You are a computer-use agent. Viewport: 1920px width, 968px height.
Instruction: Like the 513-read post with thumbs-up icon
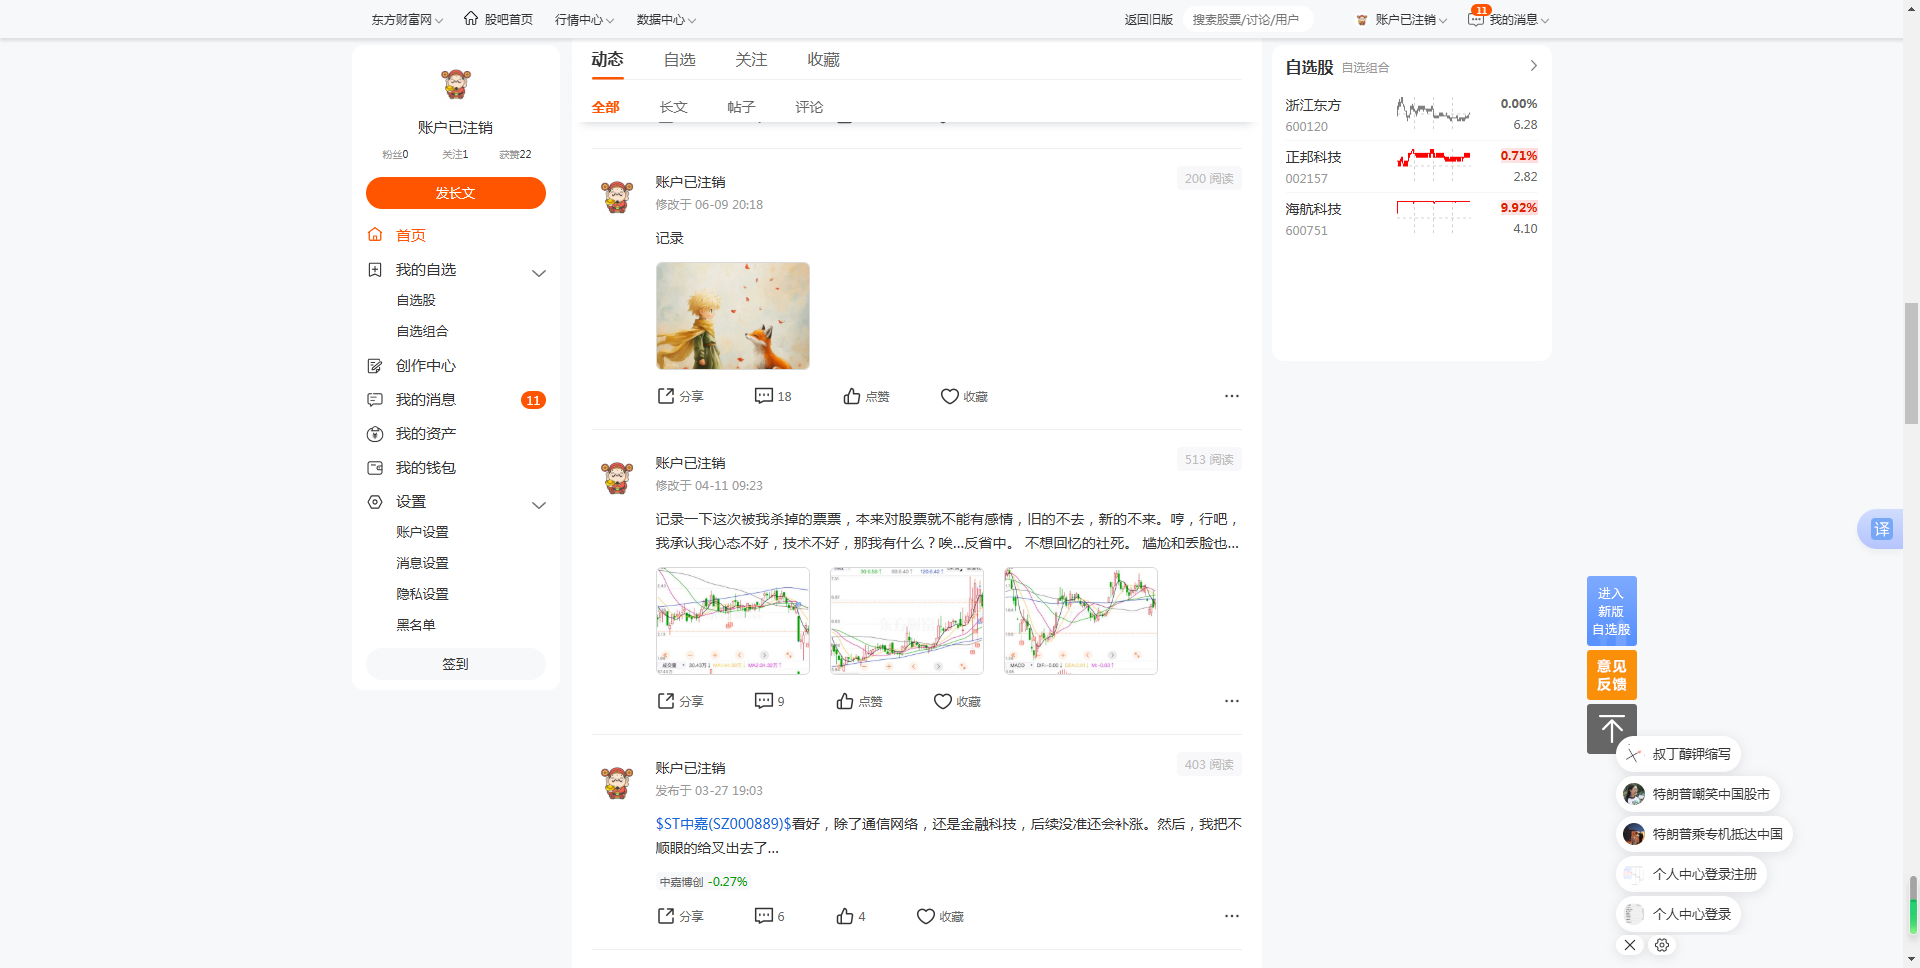(x=845, y=701)
